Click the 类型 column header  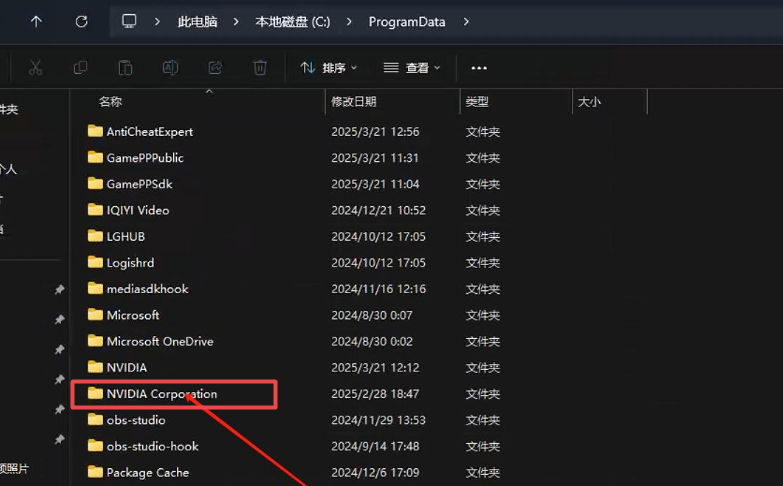click(477, 101)
